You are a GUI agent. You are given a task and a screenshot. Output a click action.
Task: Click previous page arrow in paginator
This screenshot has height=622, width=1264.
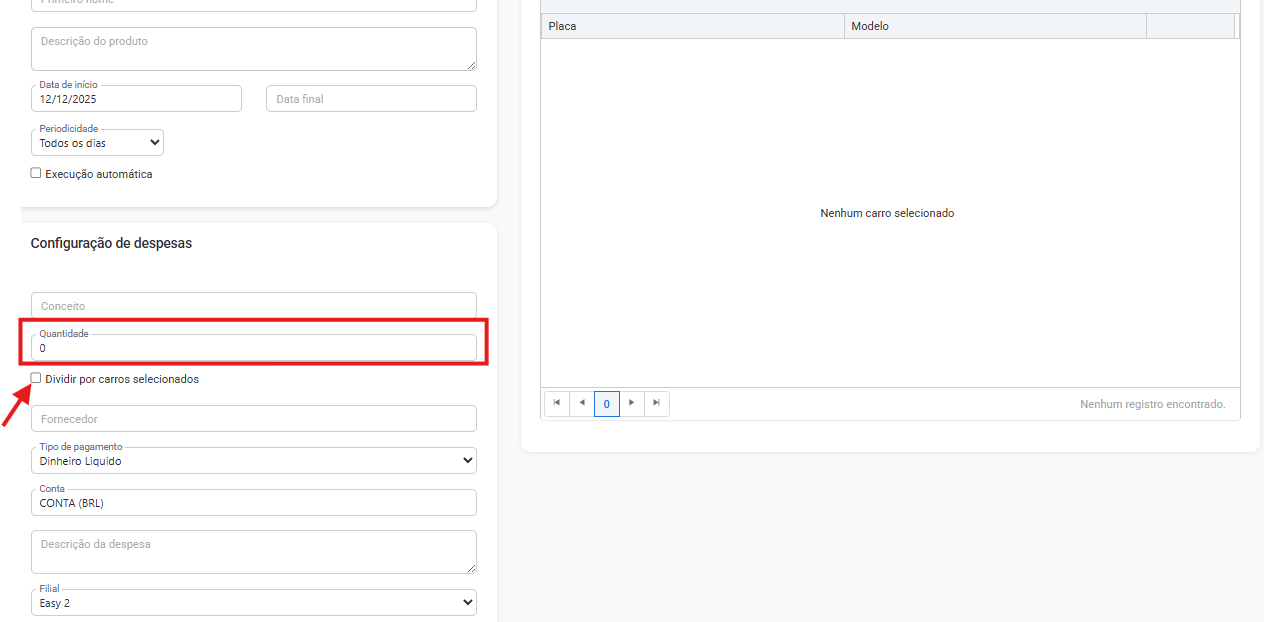[582, 403]
